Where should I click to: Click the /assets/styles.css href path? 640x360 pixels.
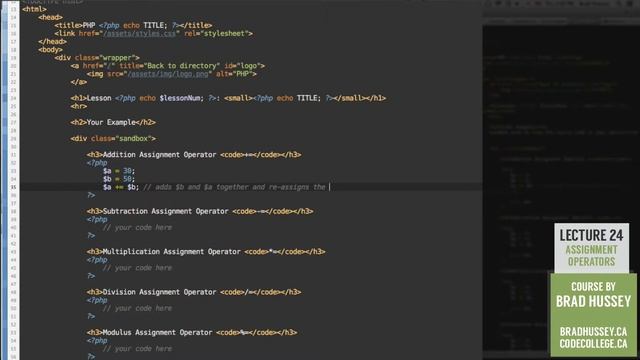click(x=139, y=33)
